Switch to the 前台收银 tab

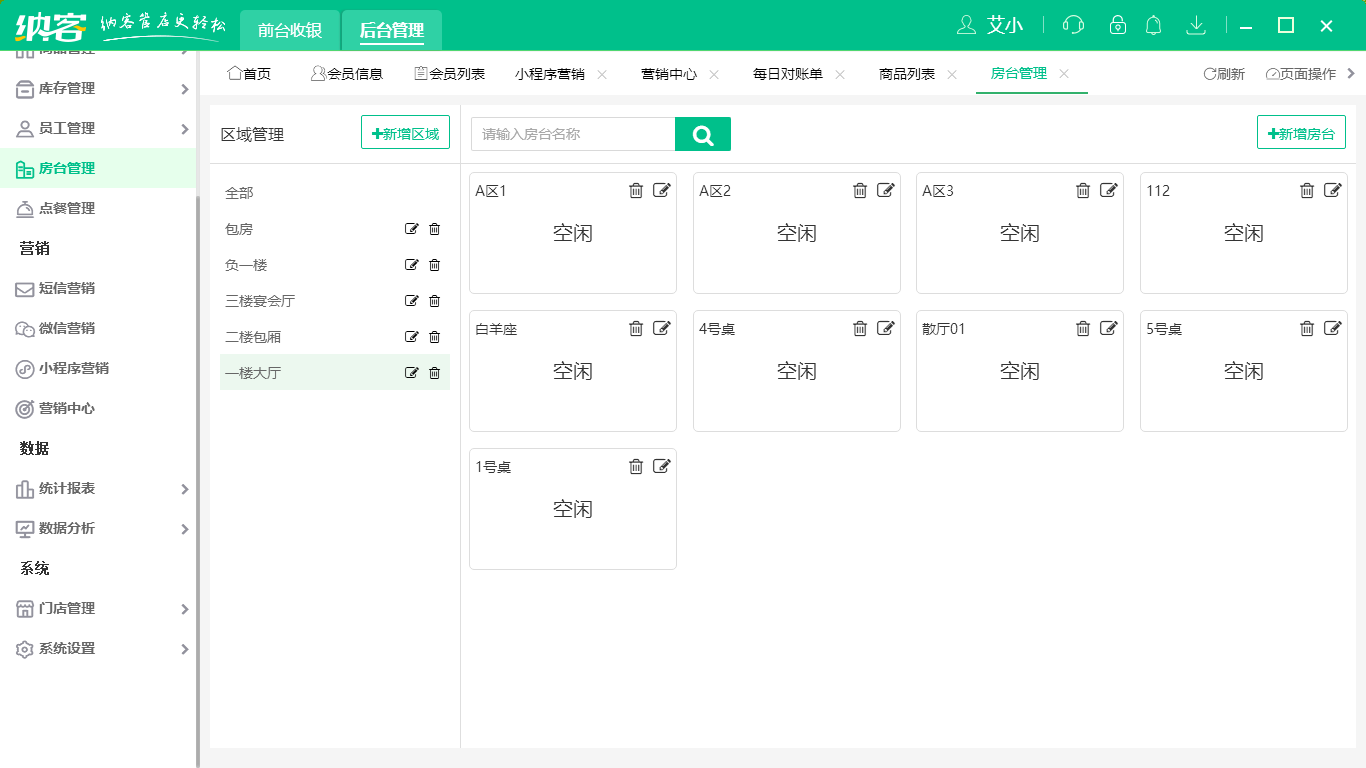click(290, 30)
